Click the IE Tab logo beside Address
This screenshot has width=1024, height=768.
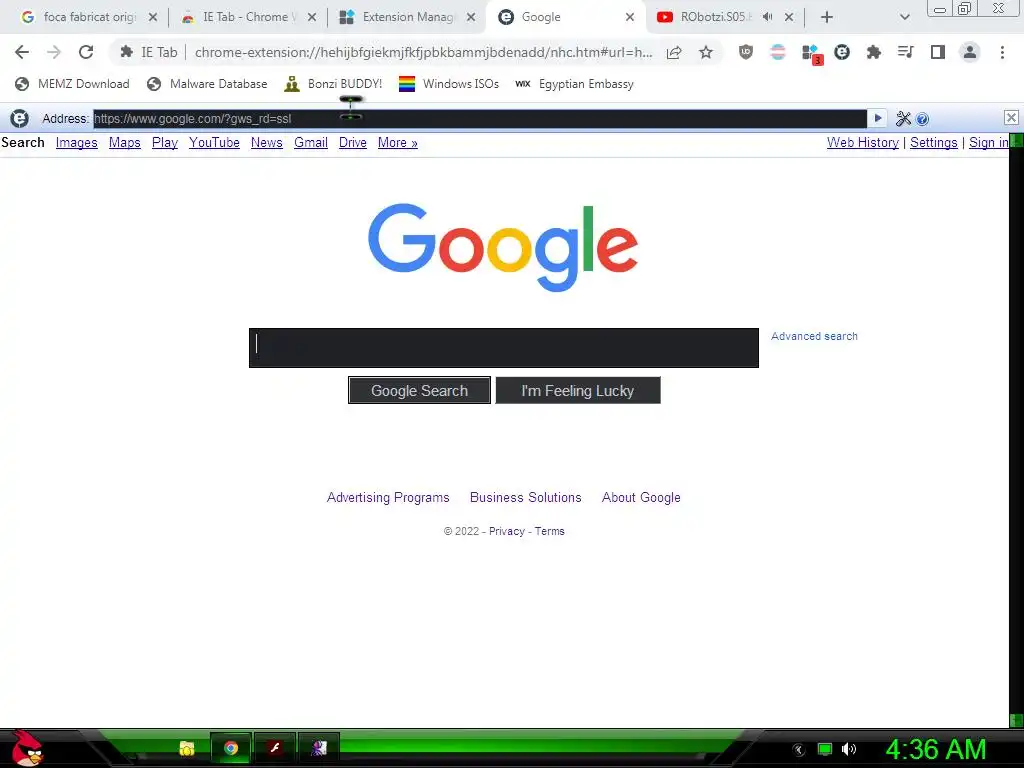tap(20, 118)
